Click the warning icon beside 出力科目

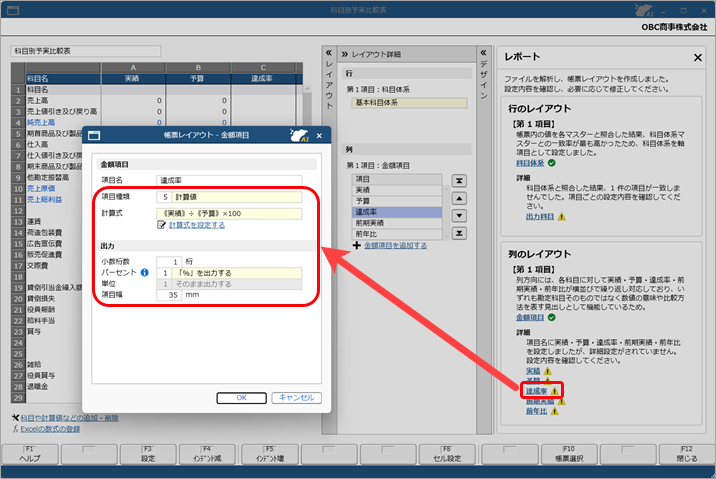(562, 216)
